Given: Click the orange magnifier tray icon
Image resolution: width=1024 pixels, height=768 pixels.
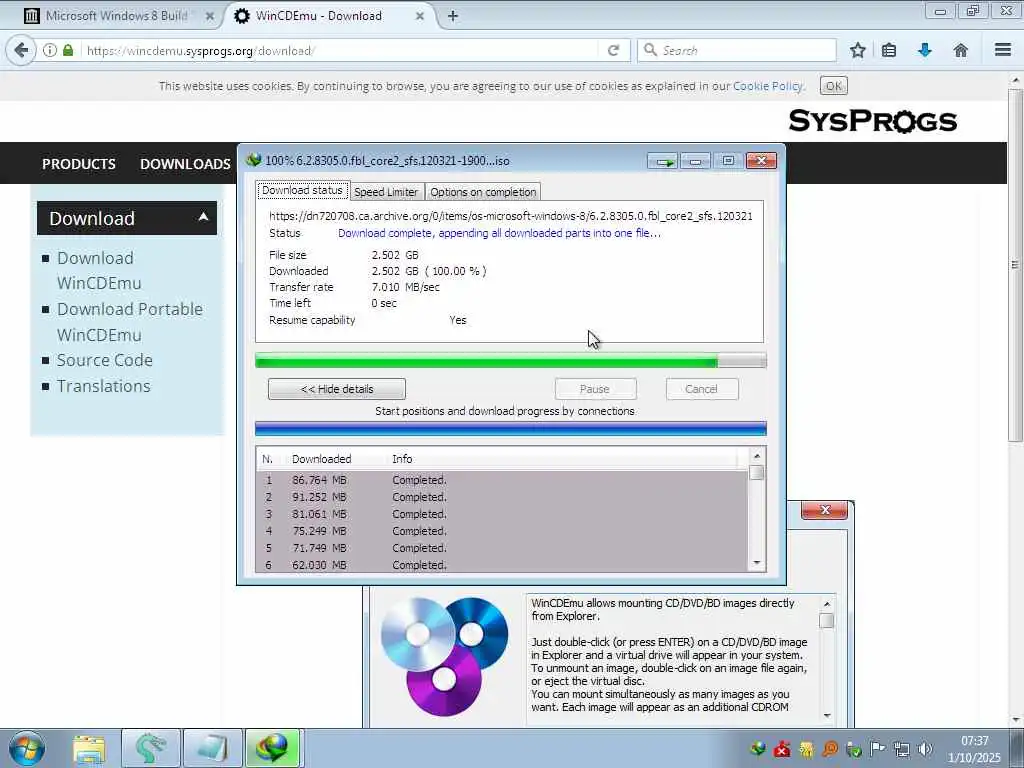Looking at the screenshot, I should pyautogui.click(x=830, y=748).
